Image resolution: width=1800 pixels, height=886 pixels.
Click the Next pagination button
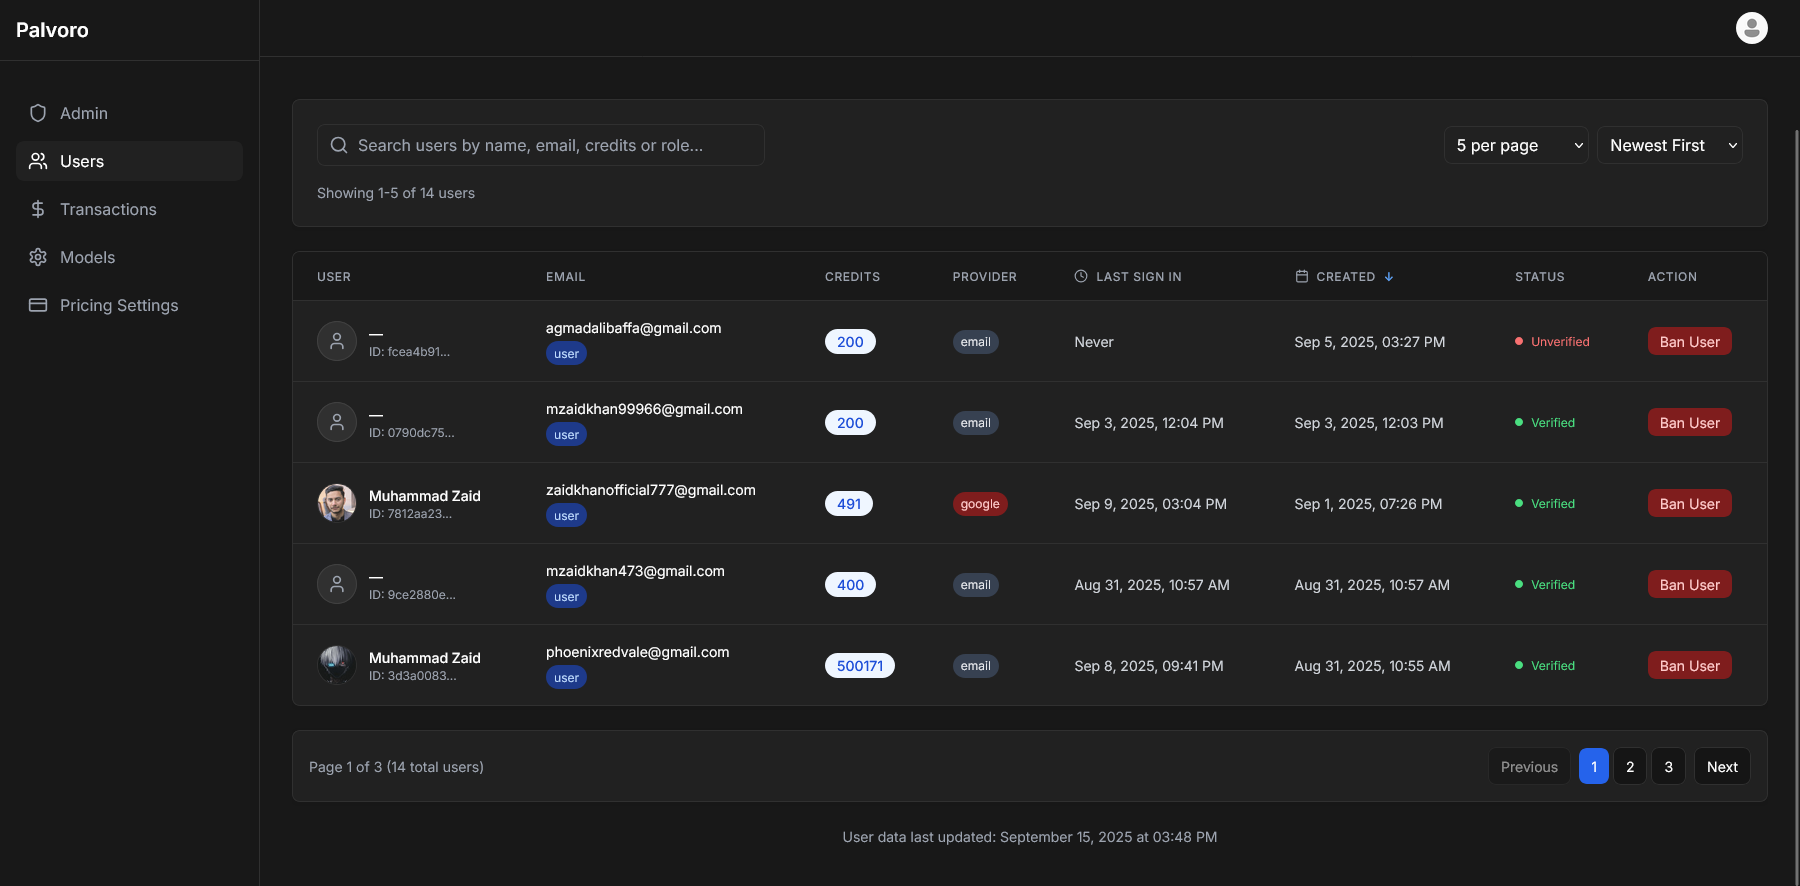click(1721, 767)
